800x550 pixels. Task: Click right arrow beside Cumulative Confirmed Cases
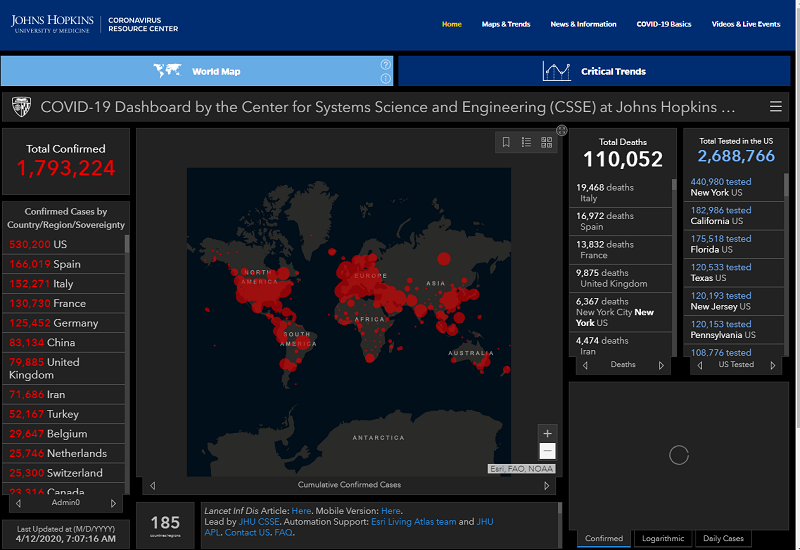point(547,486)
